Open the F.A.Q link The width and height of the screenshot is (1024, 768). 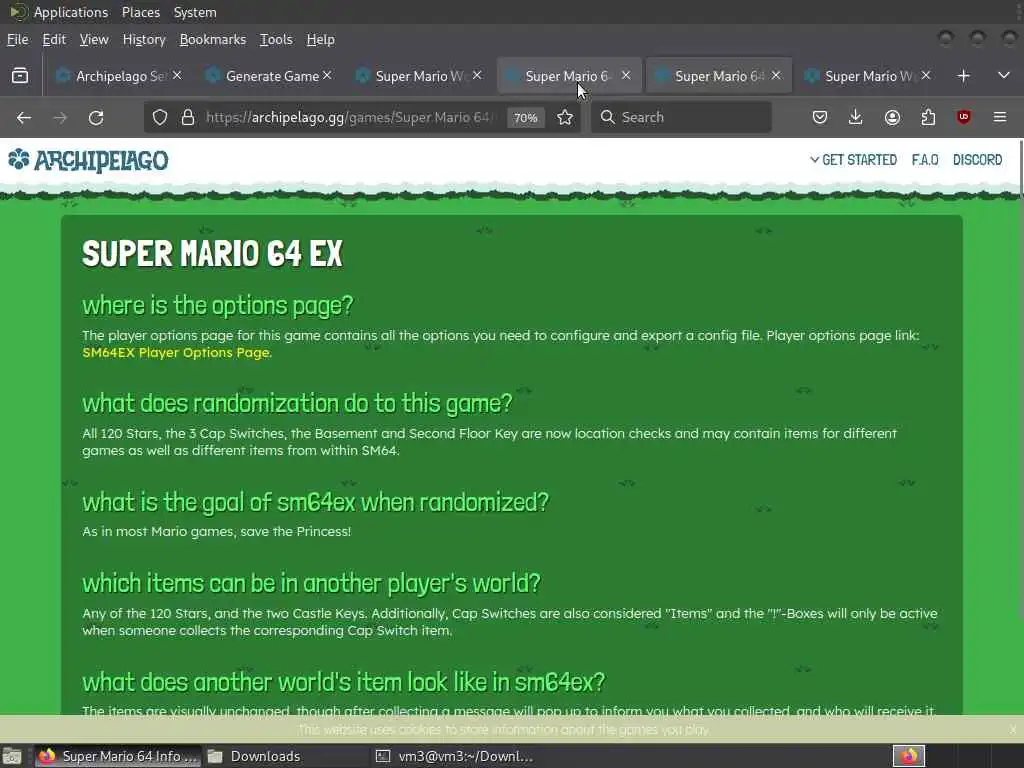pyautogui.click(x=925, y=160)
